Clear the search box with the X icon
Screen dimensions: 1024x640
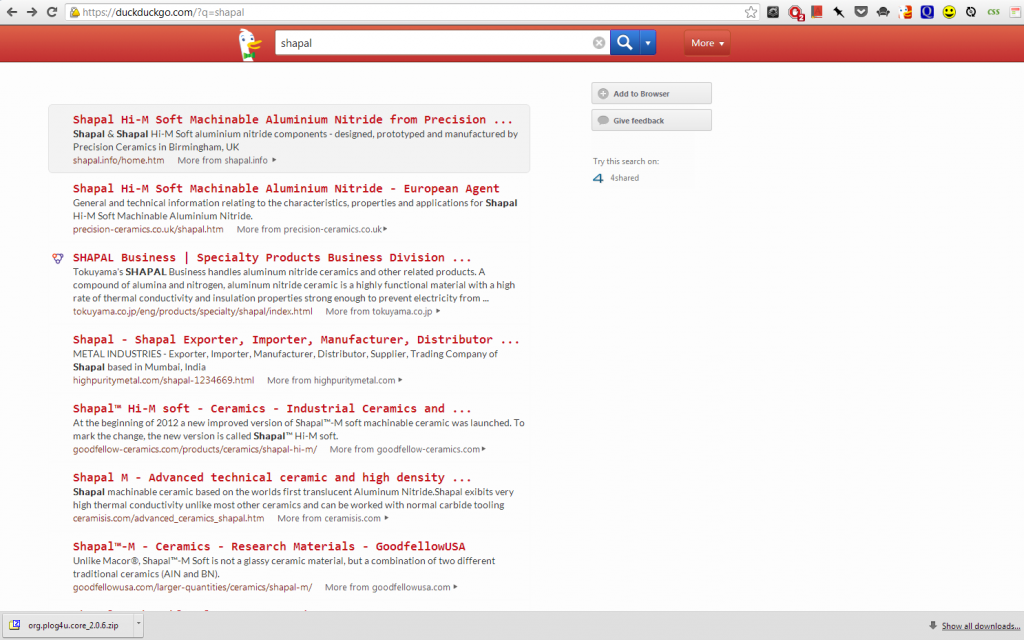(x=599, y=43)
